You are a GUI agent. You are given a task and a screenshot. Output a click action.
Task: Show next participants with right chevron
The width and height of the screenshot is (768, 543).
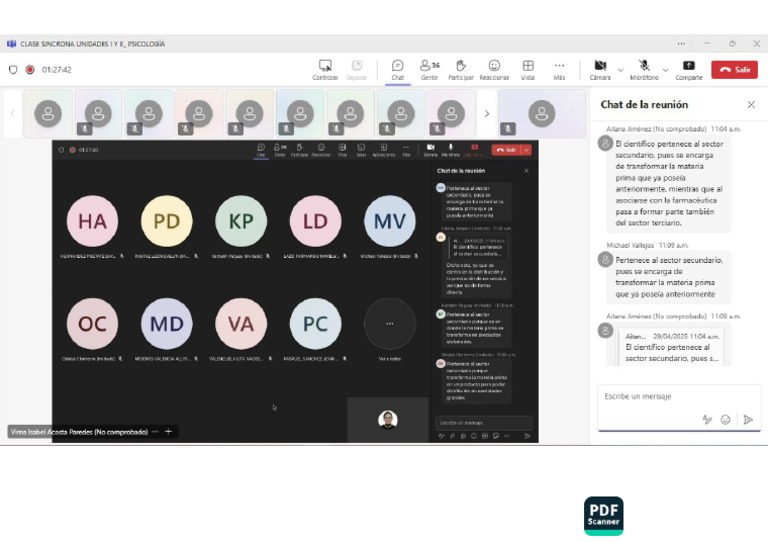486,114
